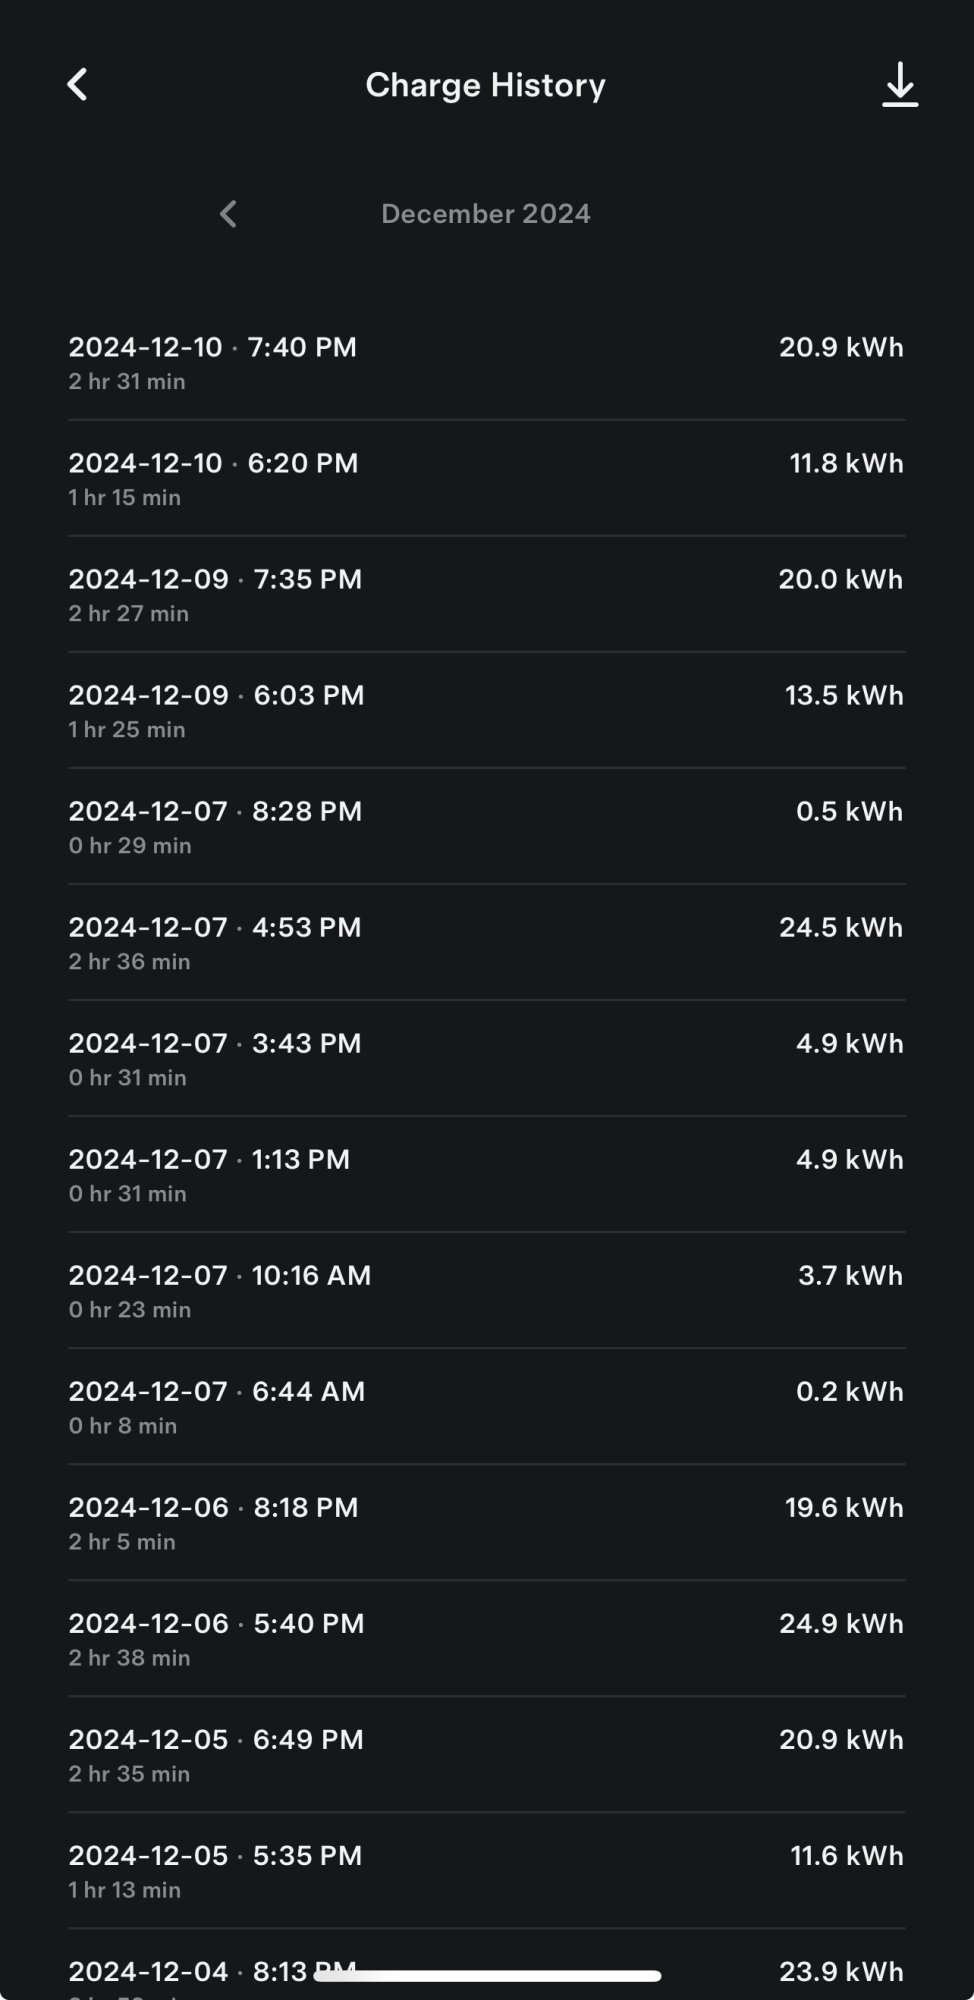View the 2024-12-07 1:13 PM charge
This screenshot has width=974, height=2000.
[x=486, y=1174]
